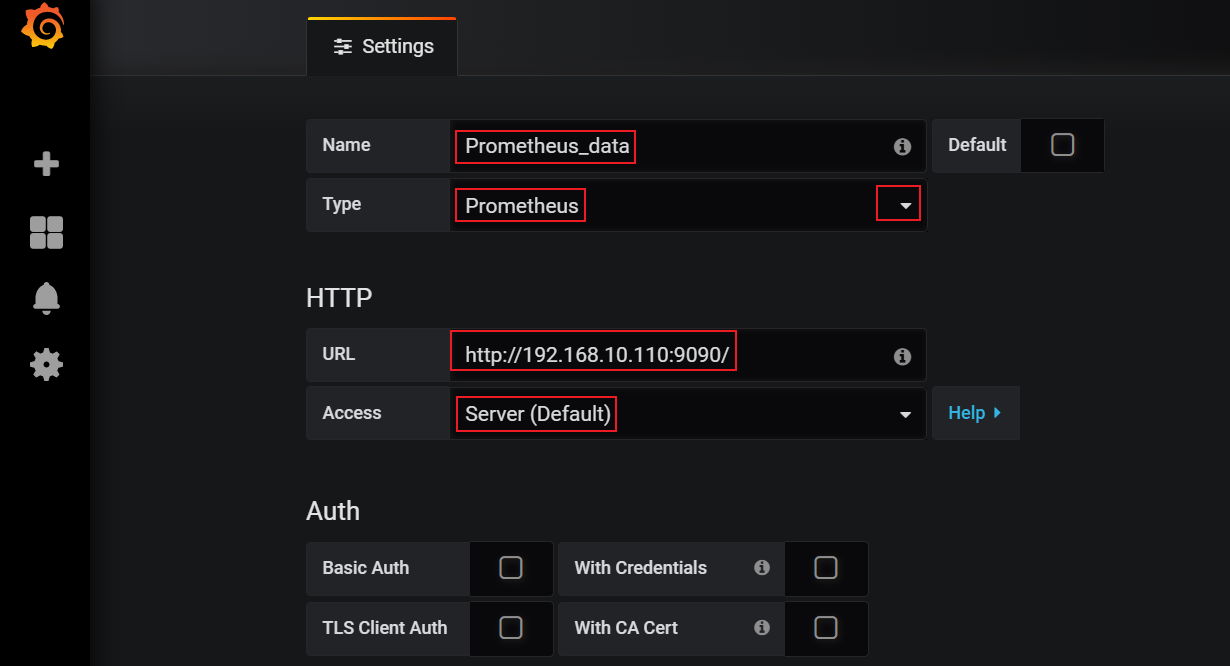Click the With Credentials info icon

pos(762,567)
